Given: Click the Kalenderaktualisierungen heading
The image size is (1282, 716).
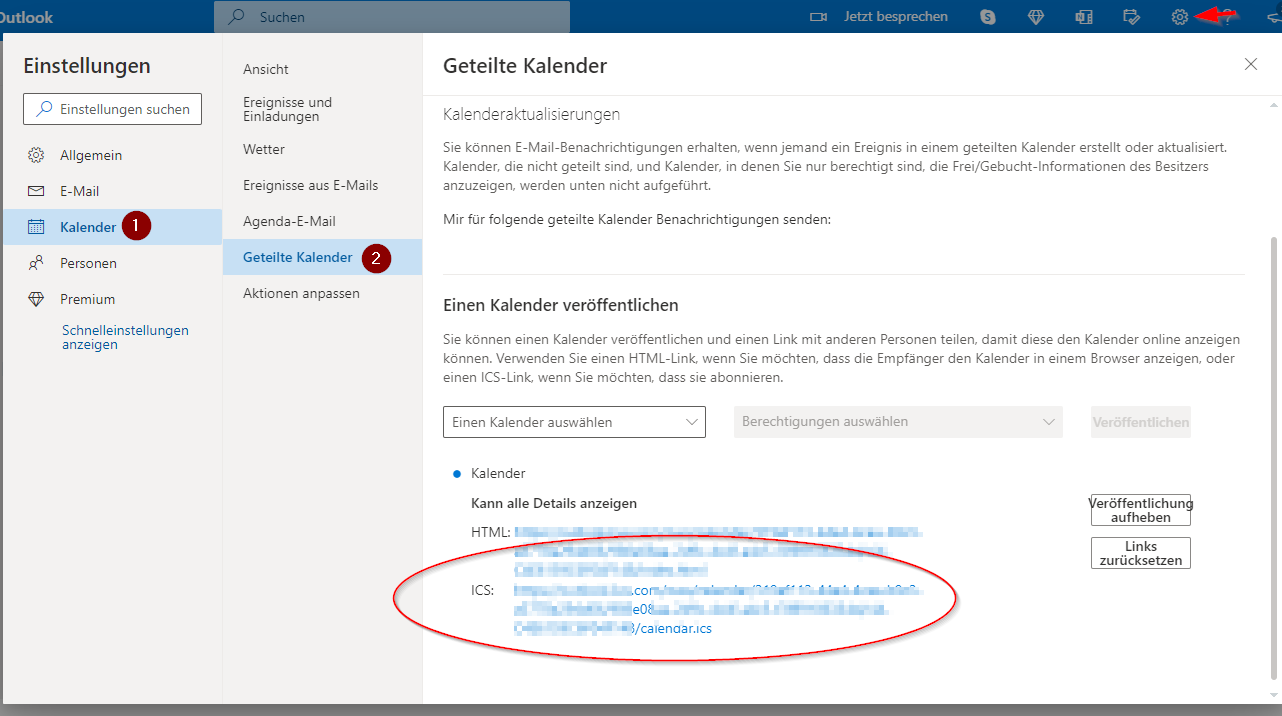Looking at the screenshot, I should tap(531, 115).
